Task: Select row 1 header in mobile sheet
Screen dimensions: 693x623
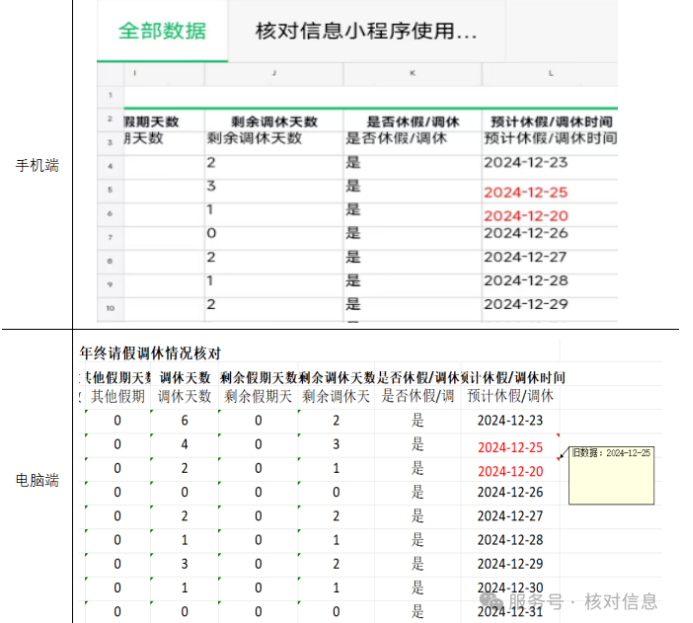Action: click(x=110, y=95)
